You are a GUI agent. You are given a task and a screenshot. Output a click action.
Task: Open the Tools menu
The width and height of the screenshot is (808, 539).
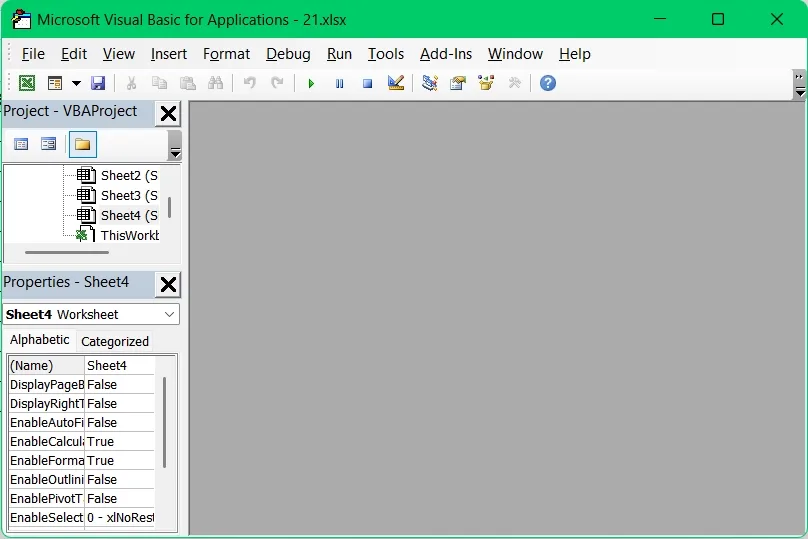pyautogui.click(x=385, y=54)
